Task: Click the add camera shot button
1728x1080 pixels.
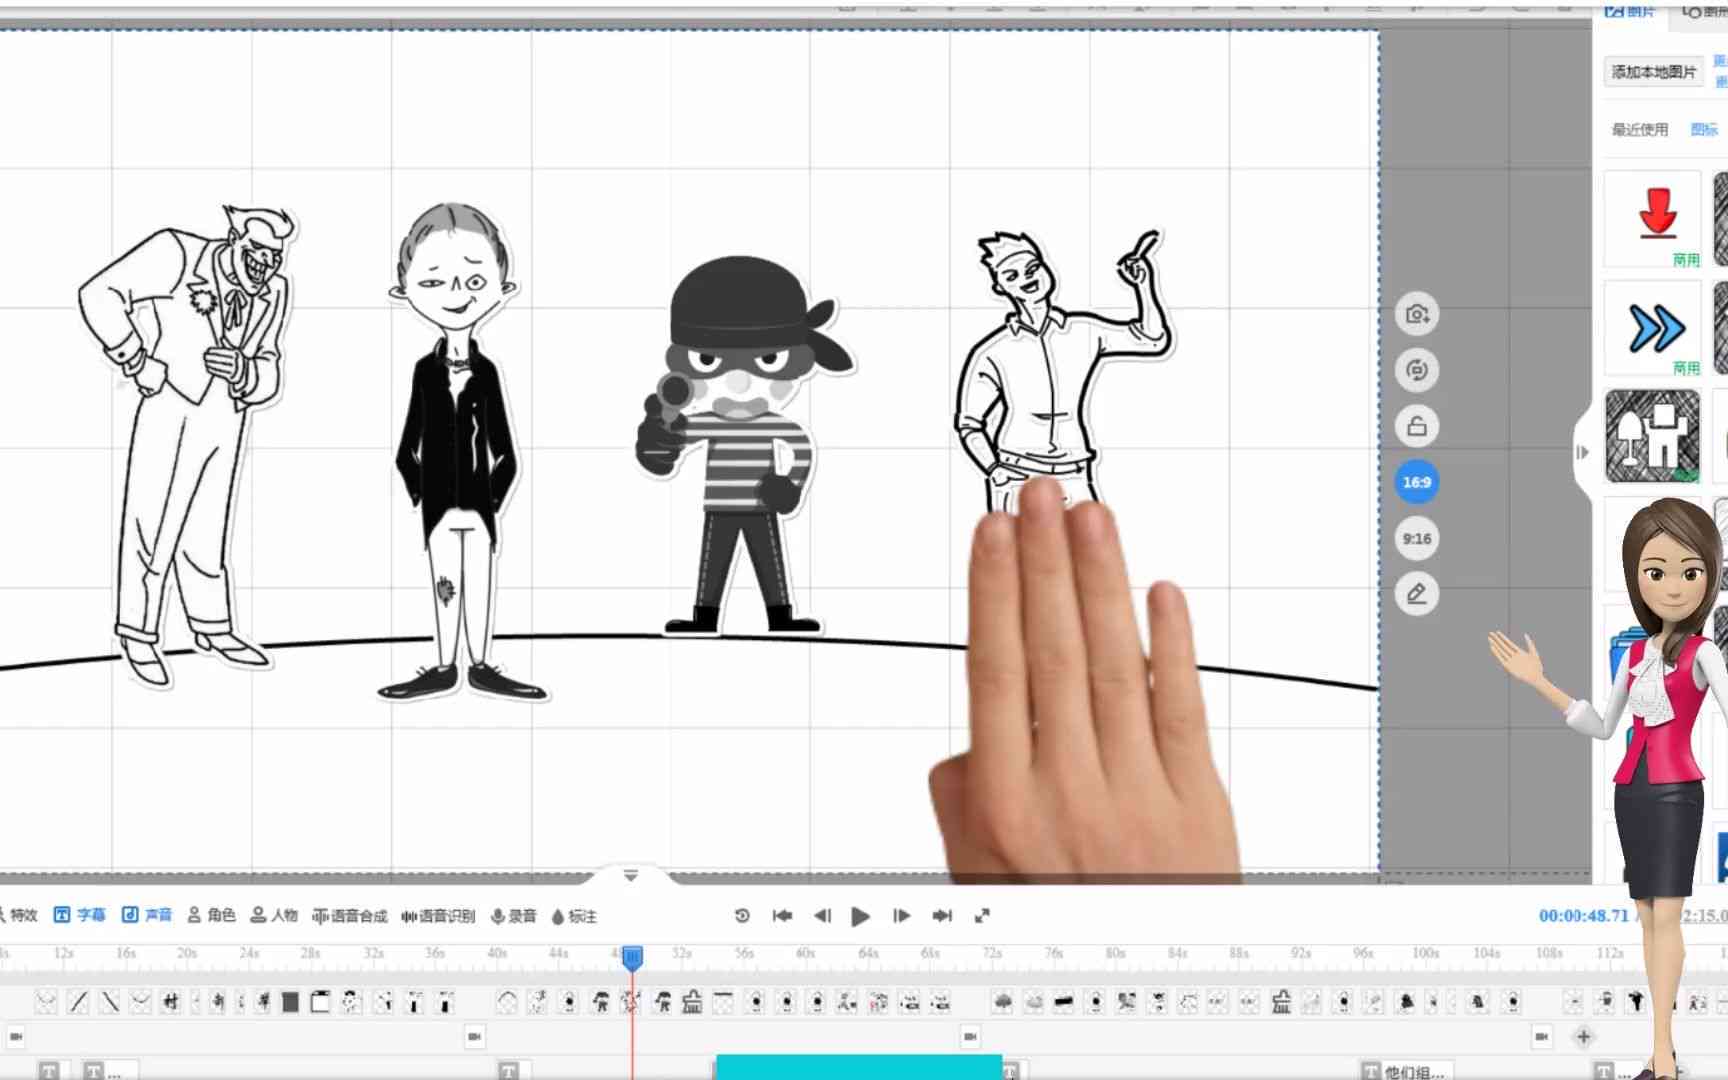Action: coord(1417,314)
